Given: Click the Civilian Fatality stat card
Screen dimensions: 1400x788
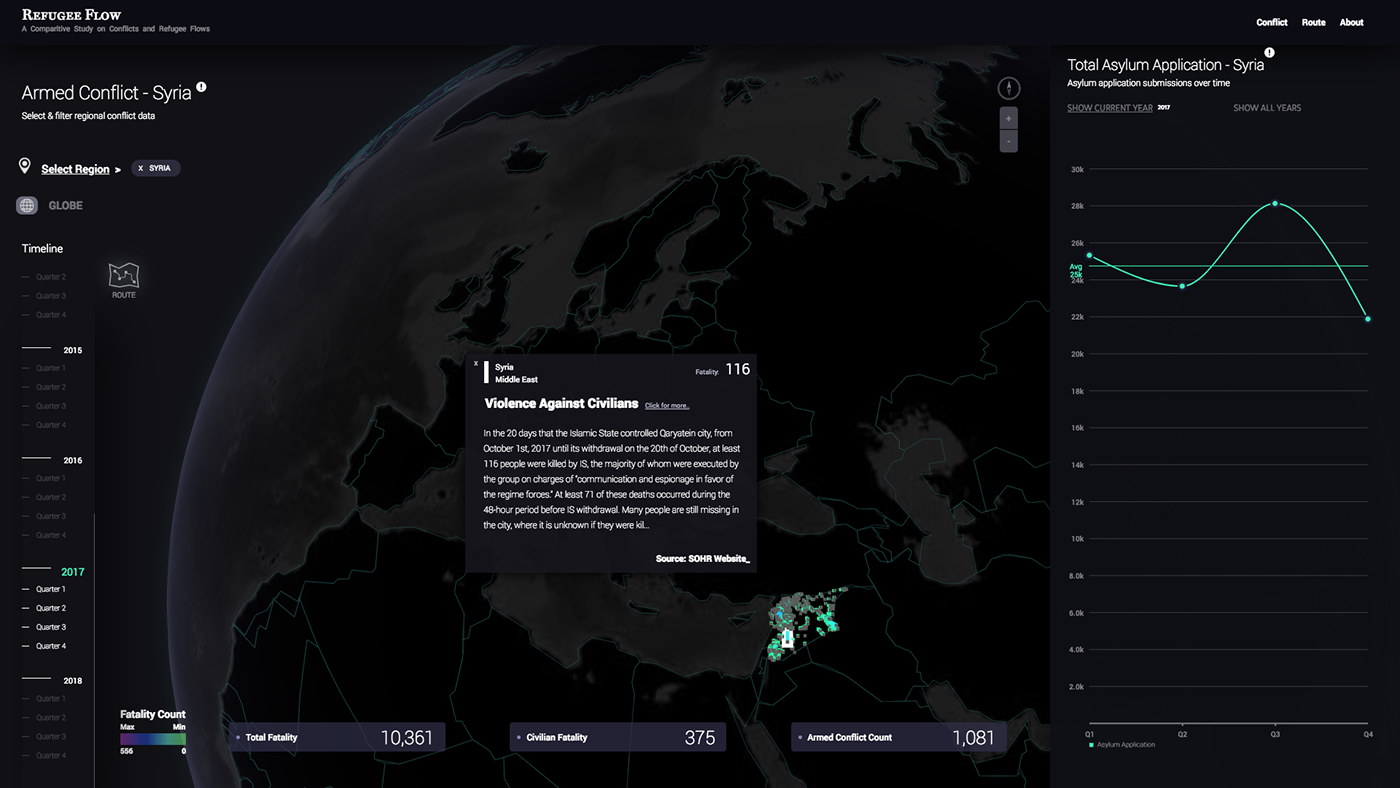Looking at the screenshot, I should click(x=617, y=737).
